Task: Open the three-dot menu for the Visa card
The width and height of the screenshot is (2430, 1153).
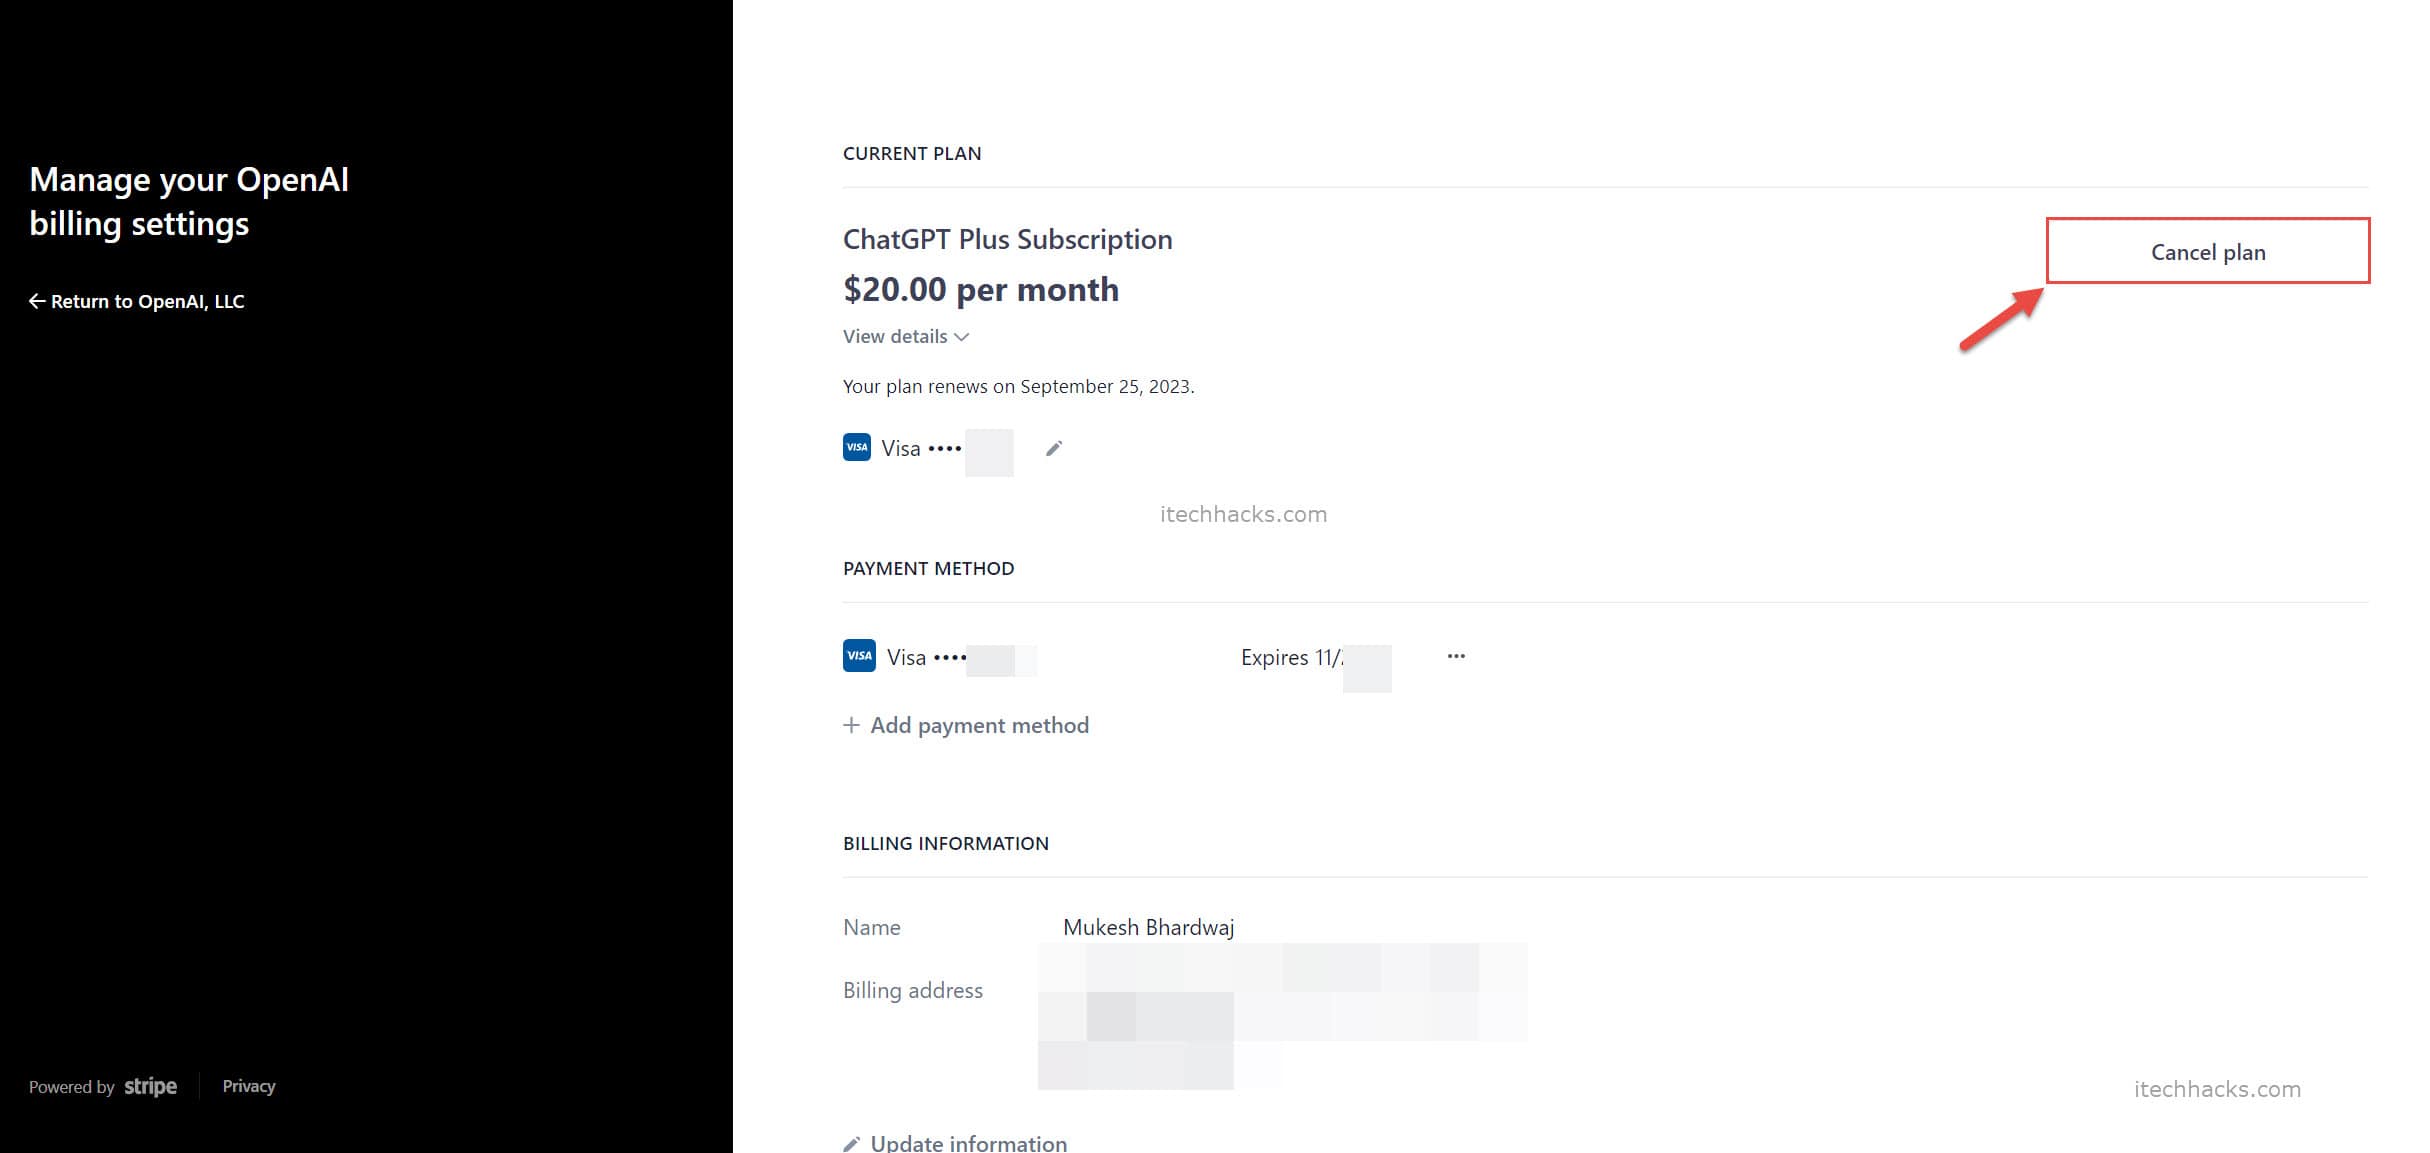Action: [1456, 656]
